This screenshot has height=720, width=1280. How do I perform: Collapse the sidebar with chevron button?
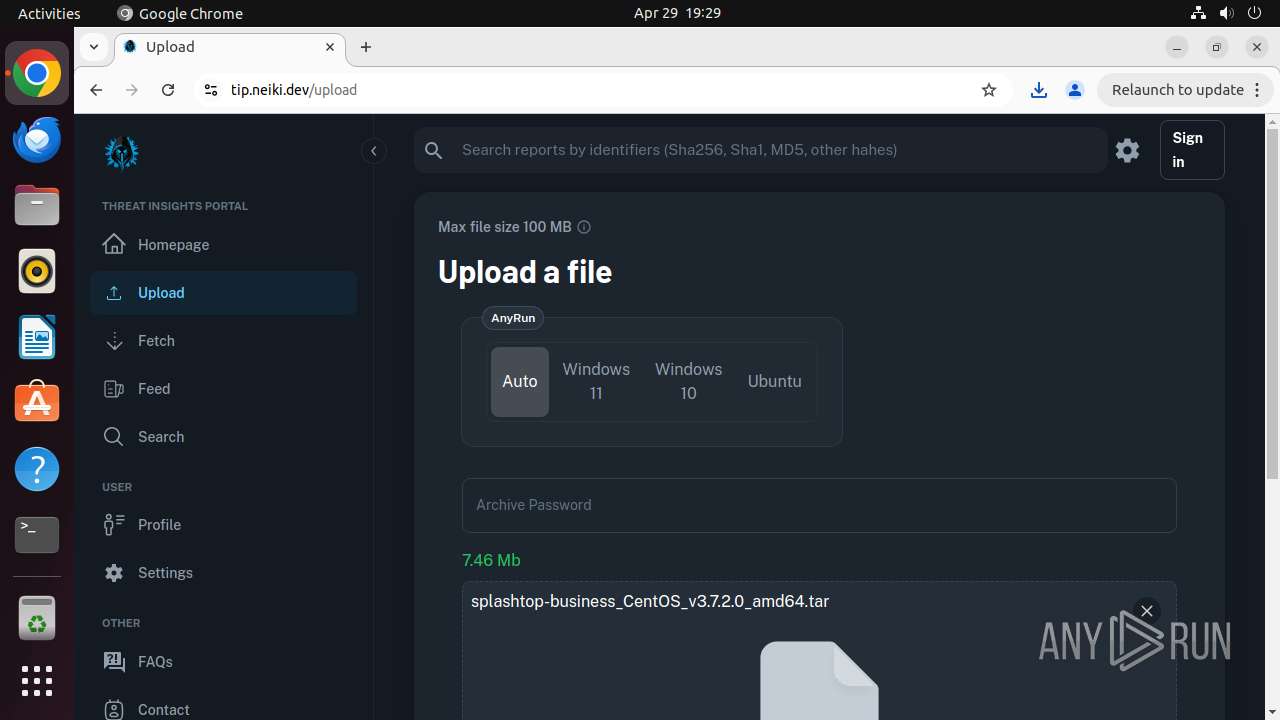click(373, 151)
